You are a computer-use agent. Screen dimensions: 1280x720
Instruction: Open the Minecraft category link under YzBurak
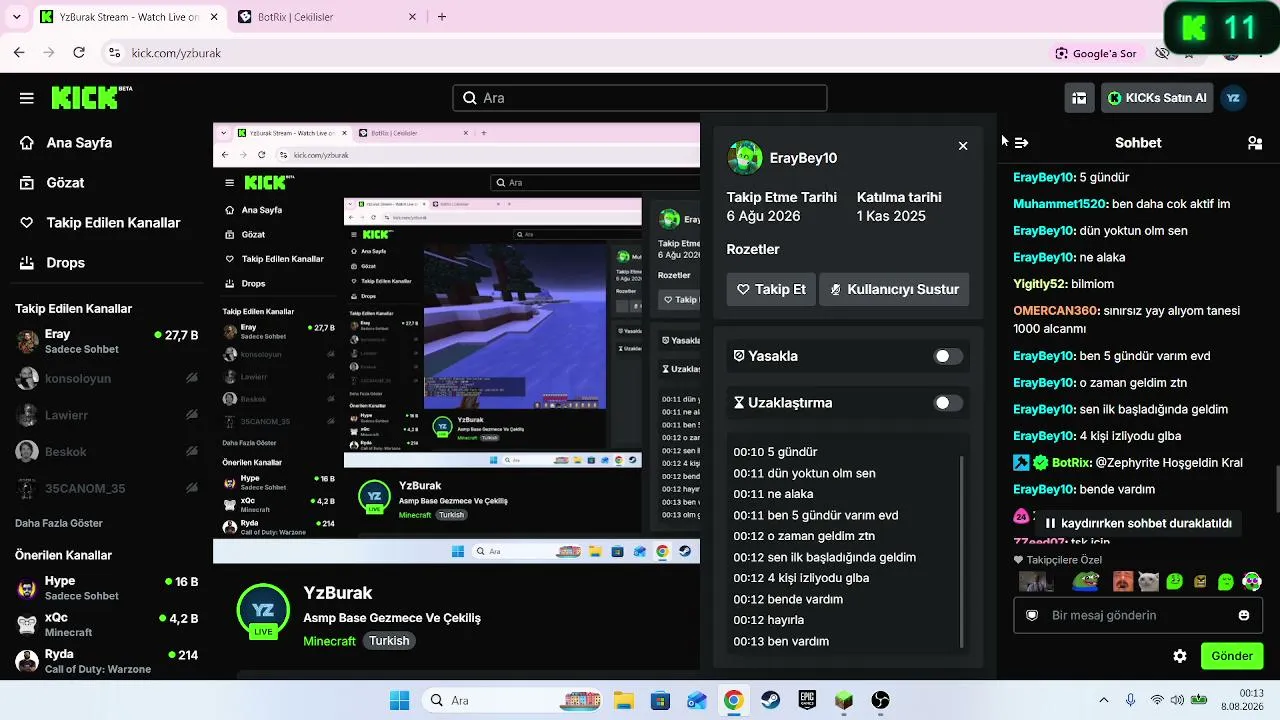click(x=329, y=641)
